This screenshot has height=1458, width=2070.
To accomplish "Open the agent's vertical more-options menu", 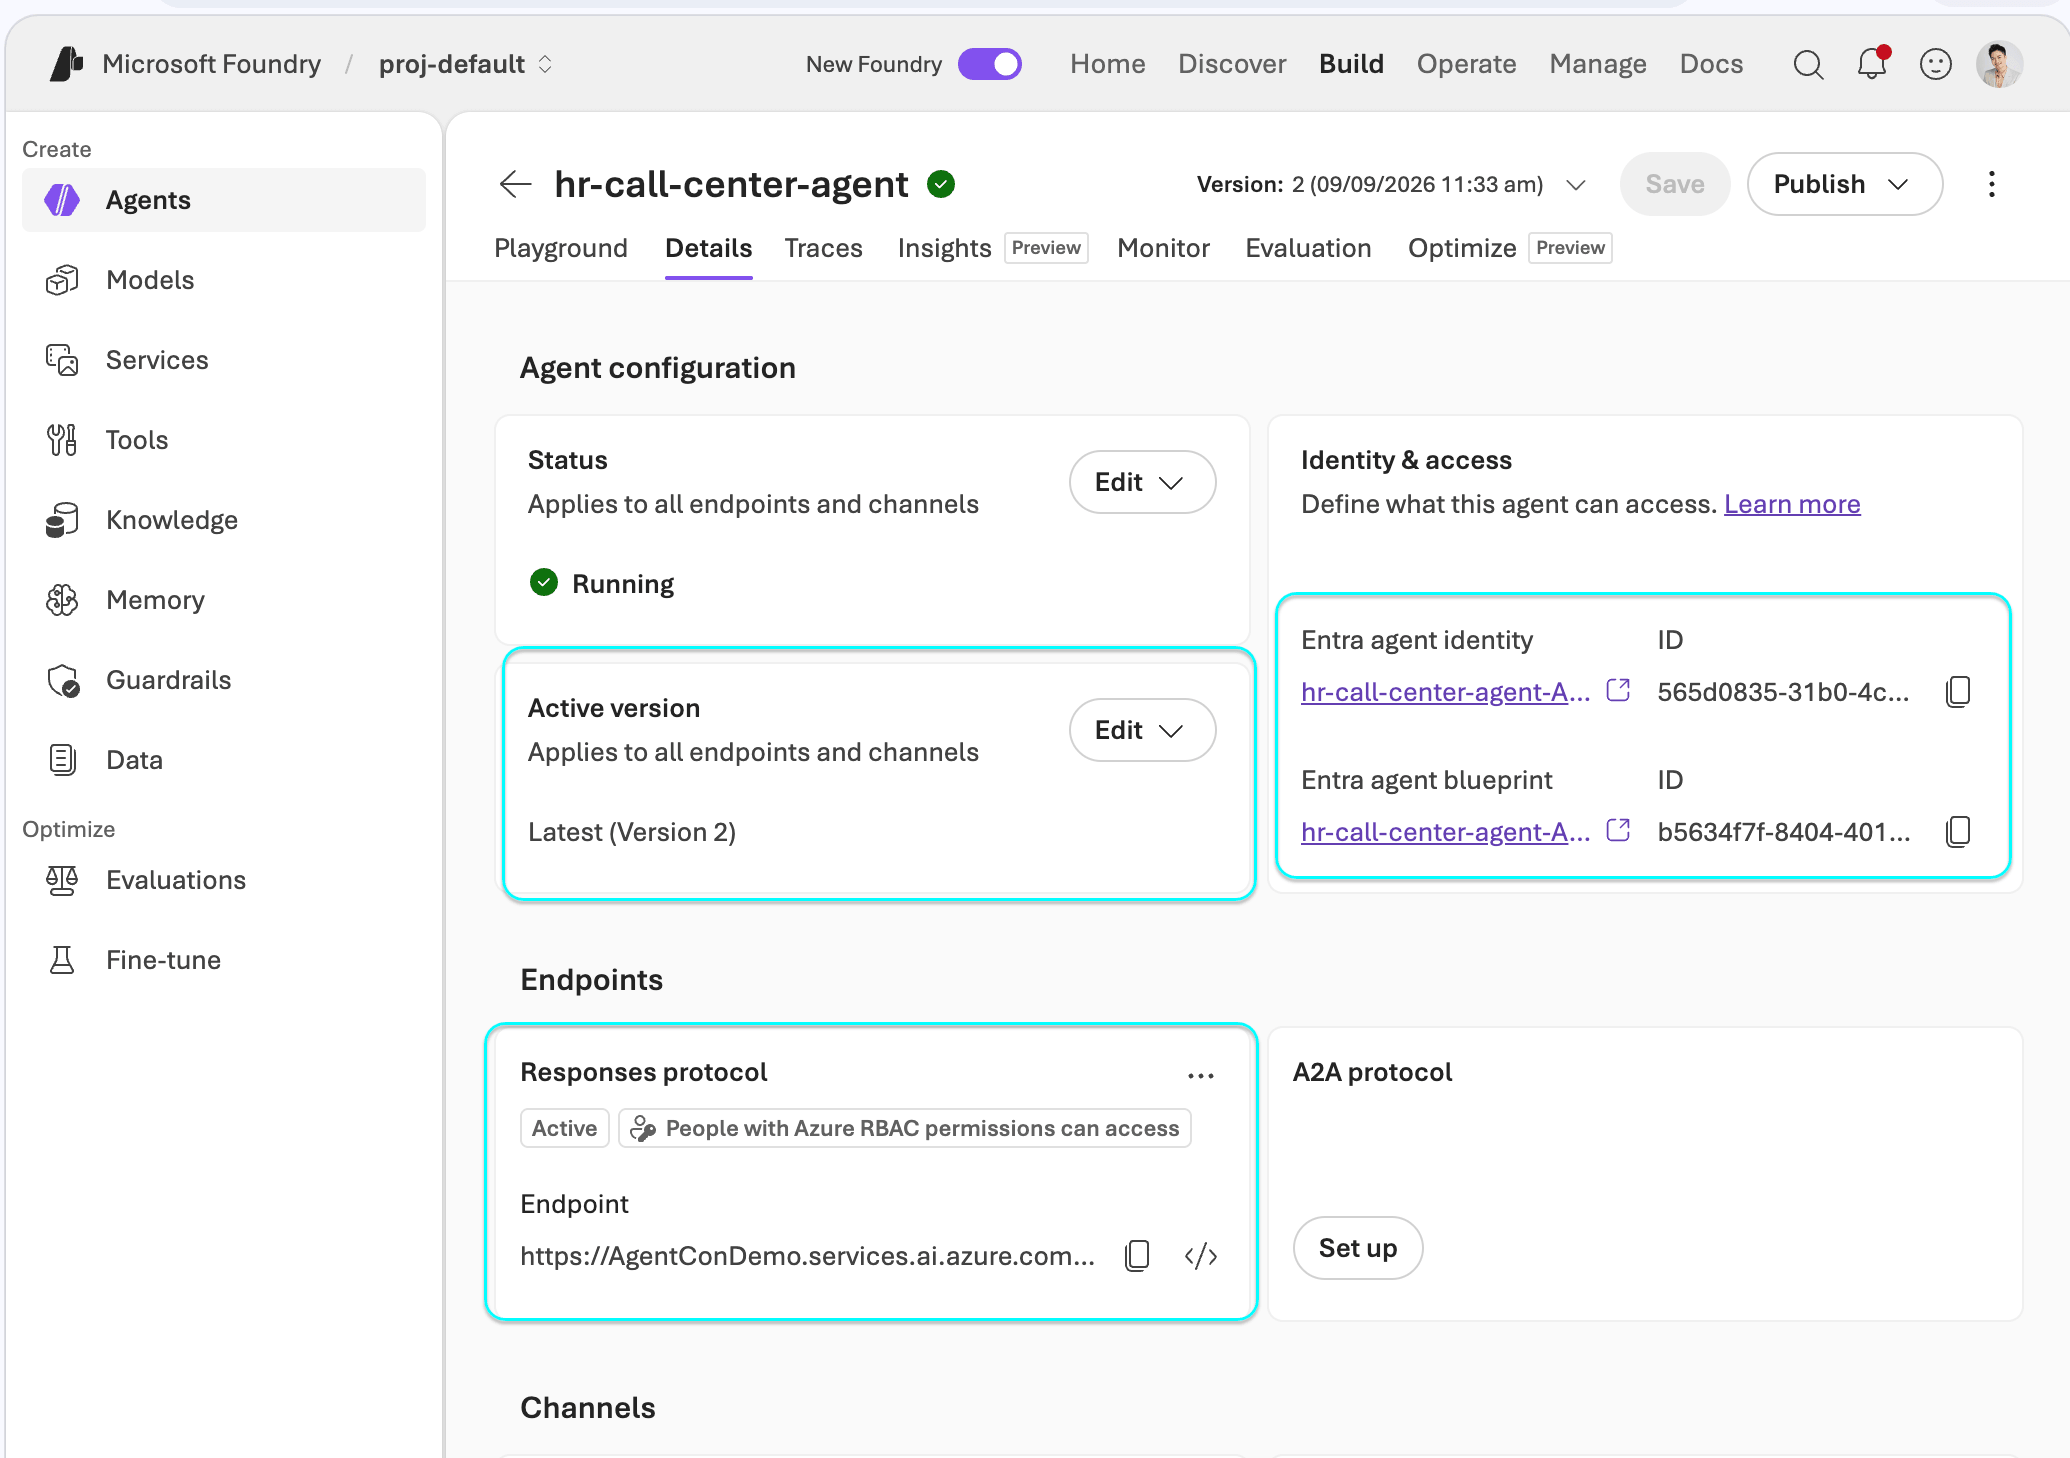I will (1992, 184).
